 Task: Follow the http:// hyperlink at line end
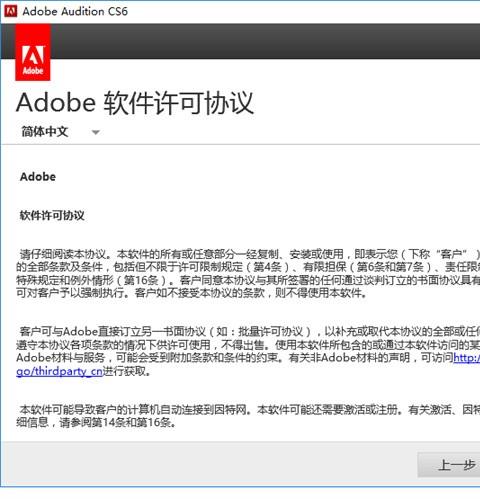pos(467,358)
